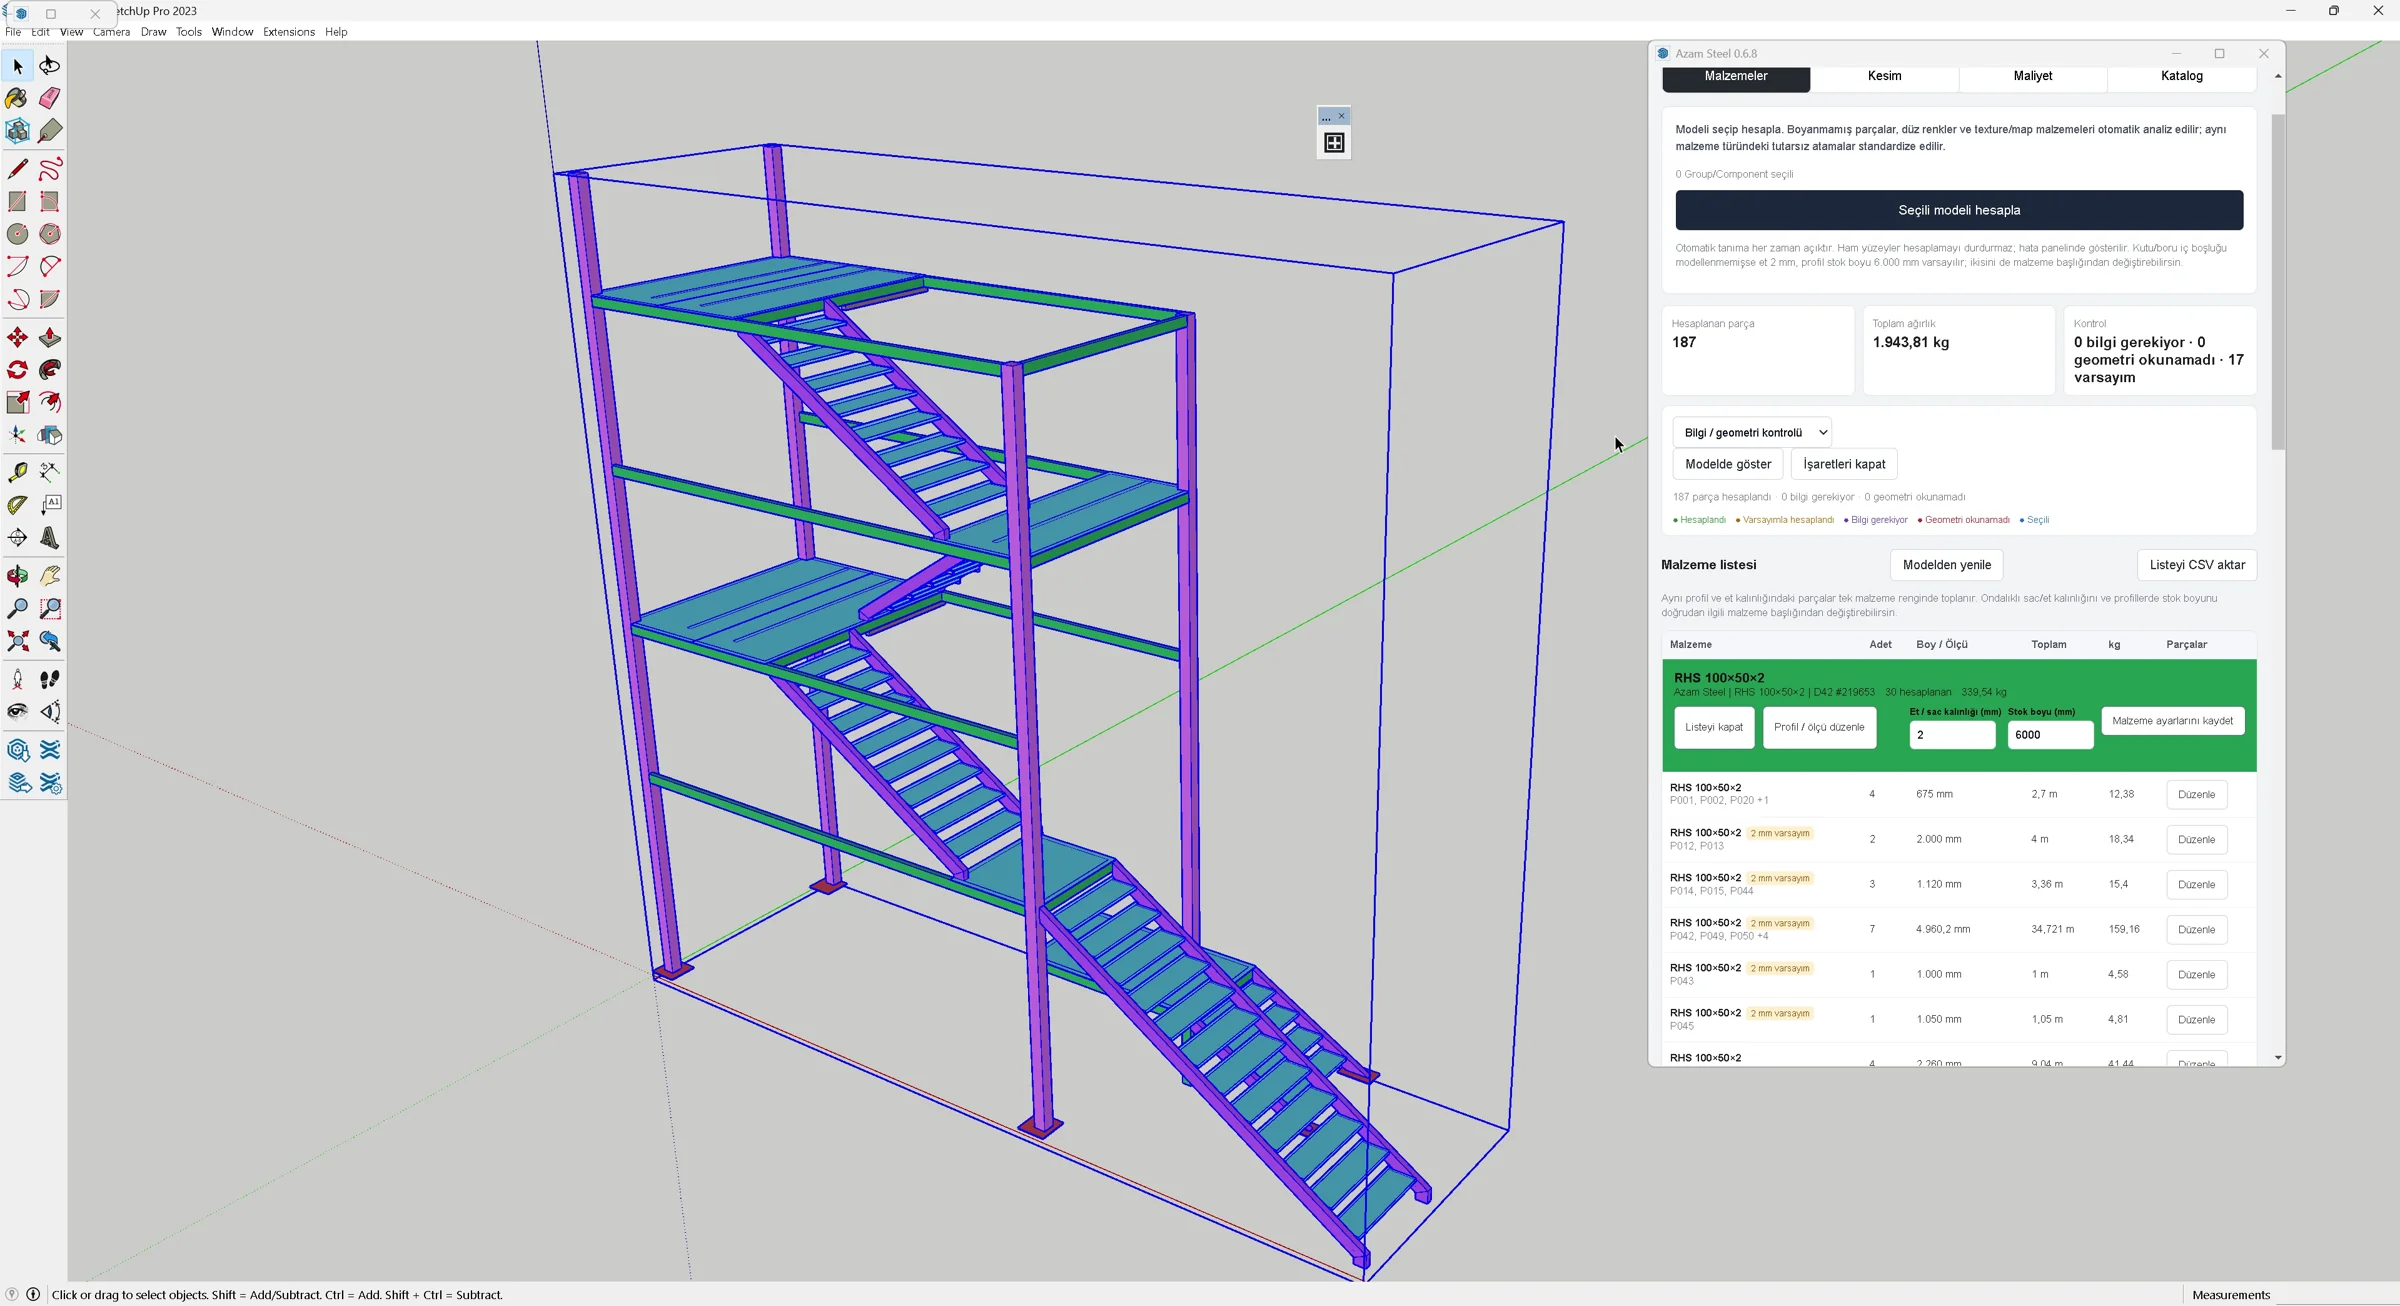Focus Et / sac kalınlığı input field
The image size is (2400, 1306).
tap(1952, 735)
